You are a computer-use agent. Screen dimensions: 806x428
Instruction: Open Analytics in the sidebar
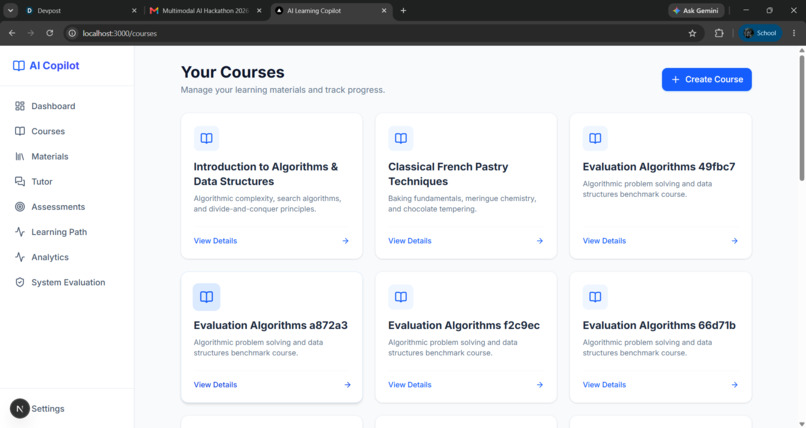tap(67, 257)
